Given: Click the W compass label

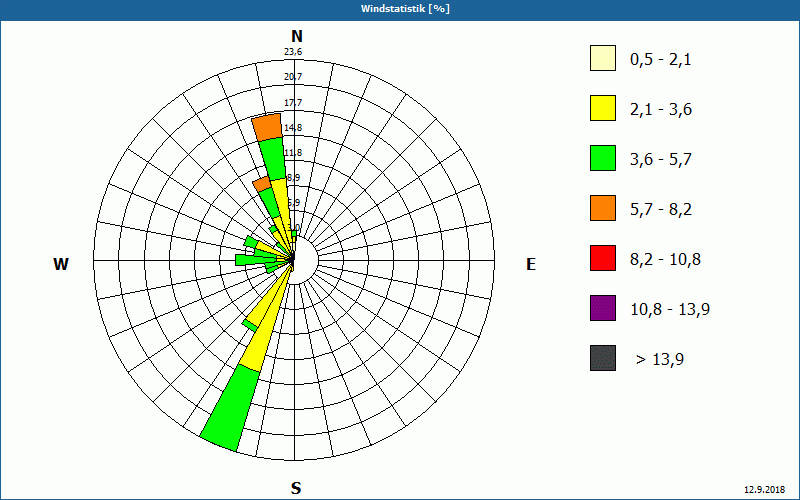Looking at the screenshot, I should (x=61, y=264).
